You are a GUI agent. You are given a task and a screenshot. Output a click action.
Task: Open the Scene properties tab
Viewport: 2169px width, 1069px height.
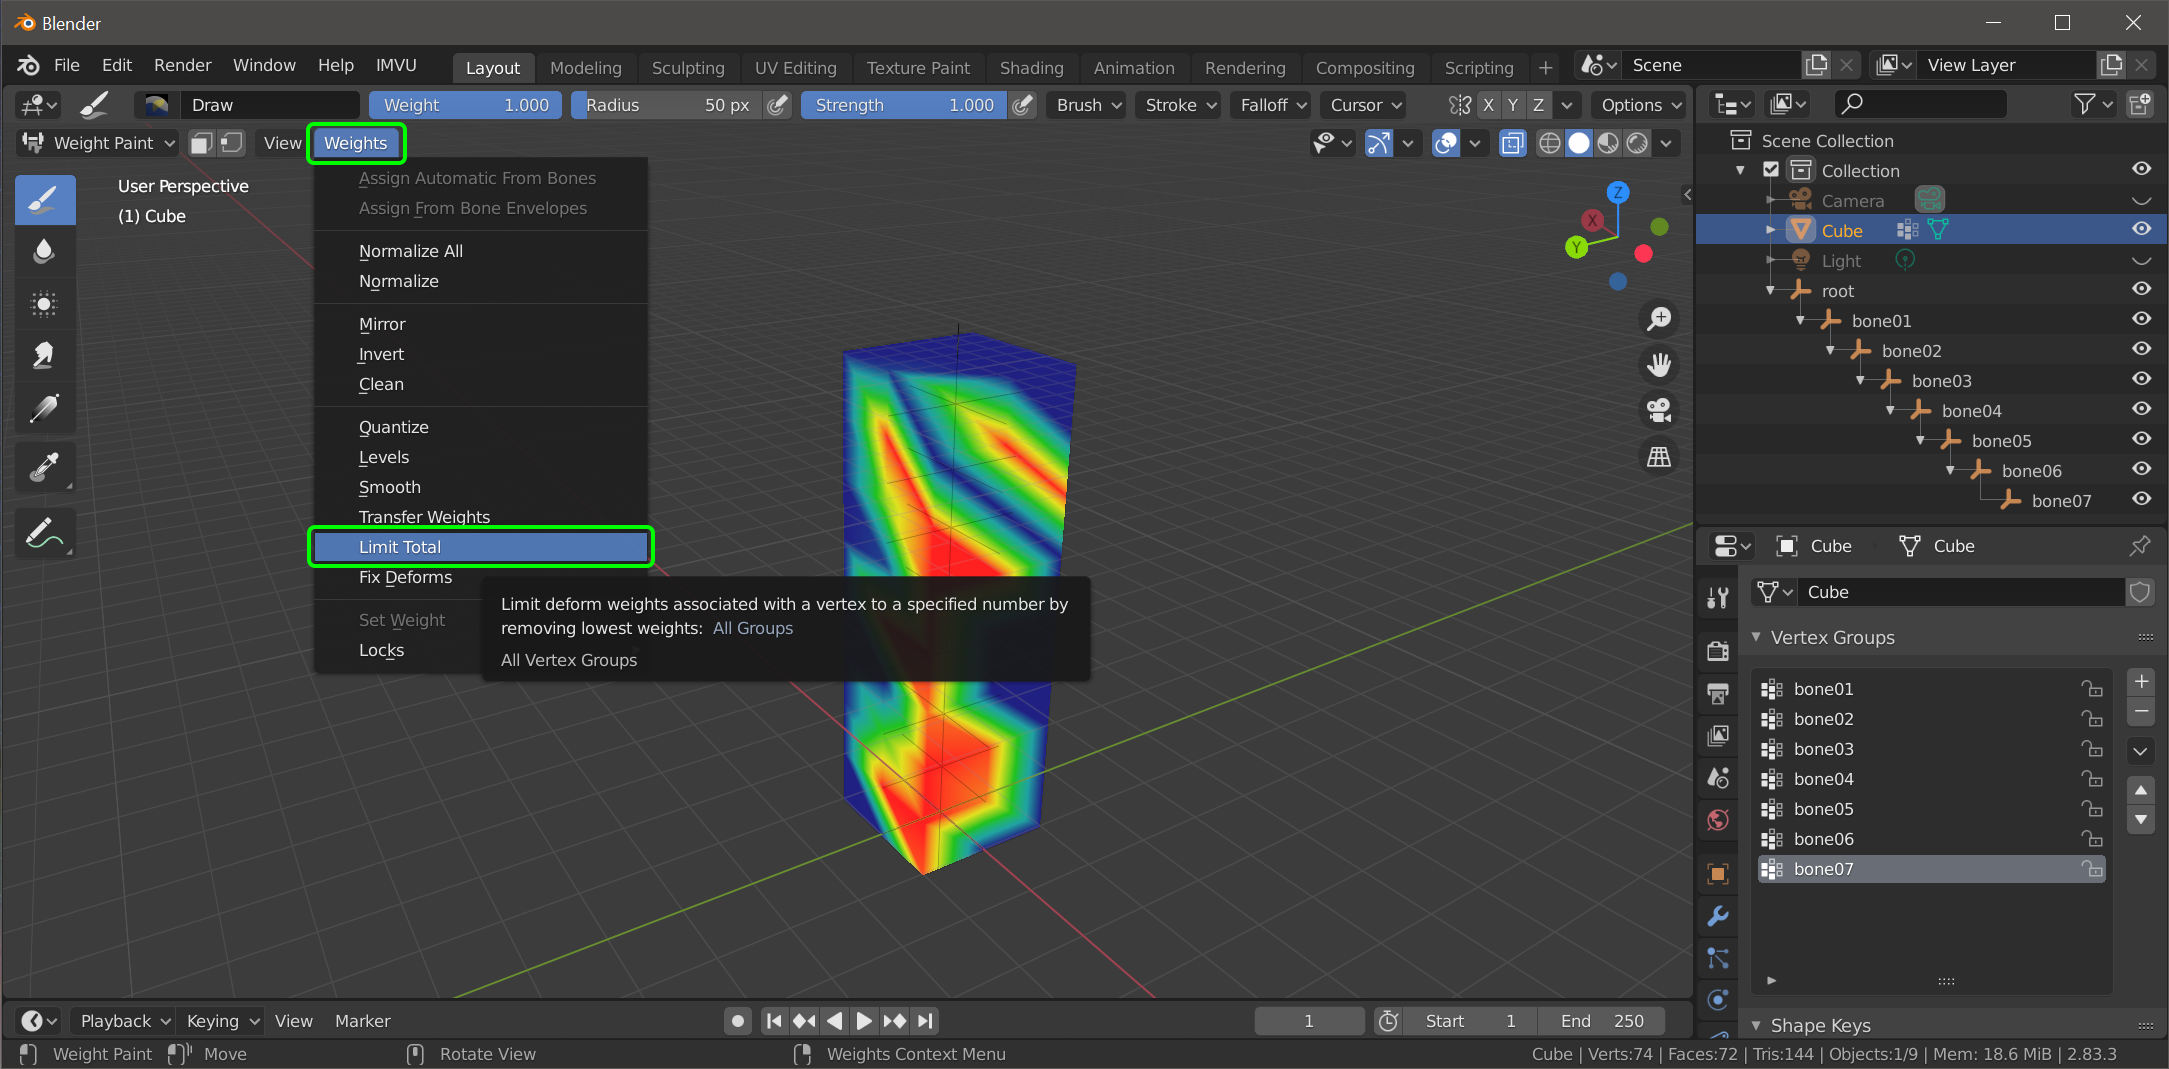[1718, 778]
